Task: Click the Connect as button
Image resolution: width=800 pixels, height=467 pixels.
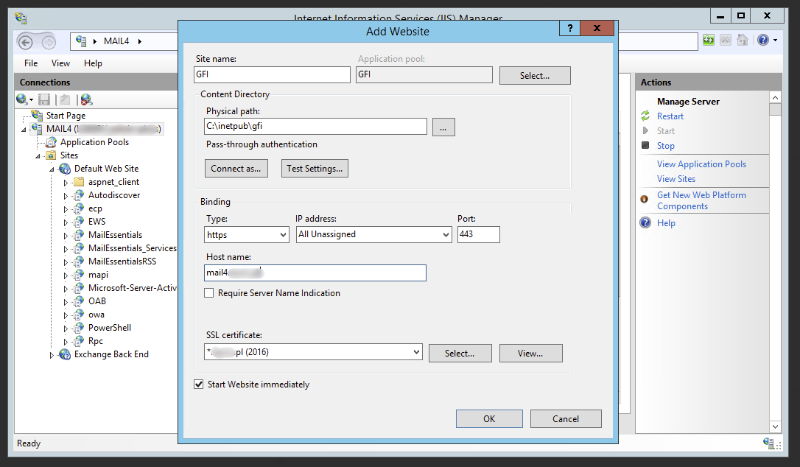Action: [x=237, y=168]
